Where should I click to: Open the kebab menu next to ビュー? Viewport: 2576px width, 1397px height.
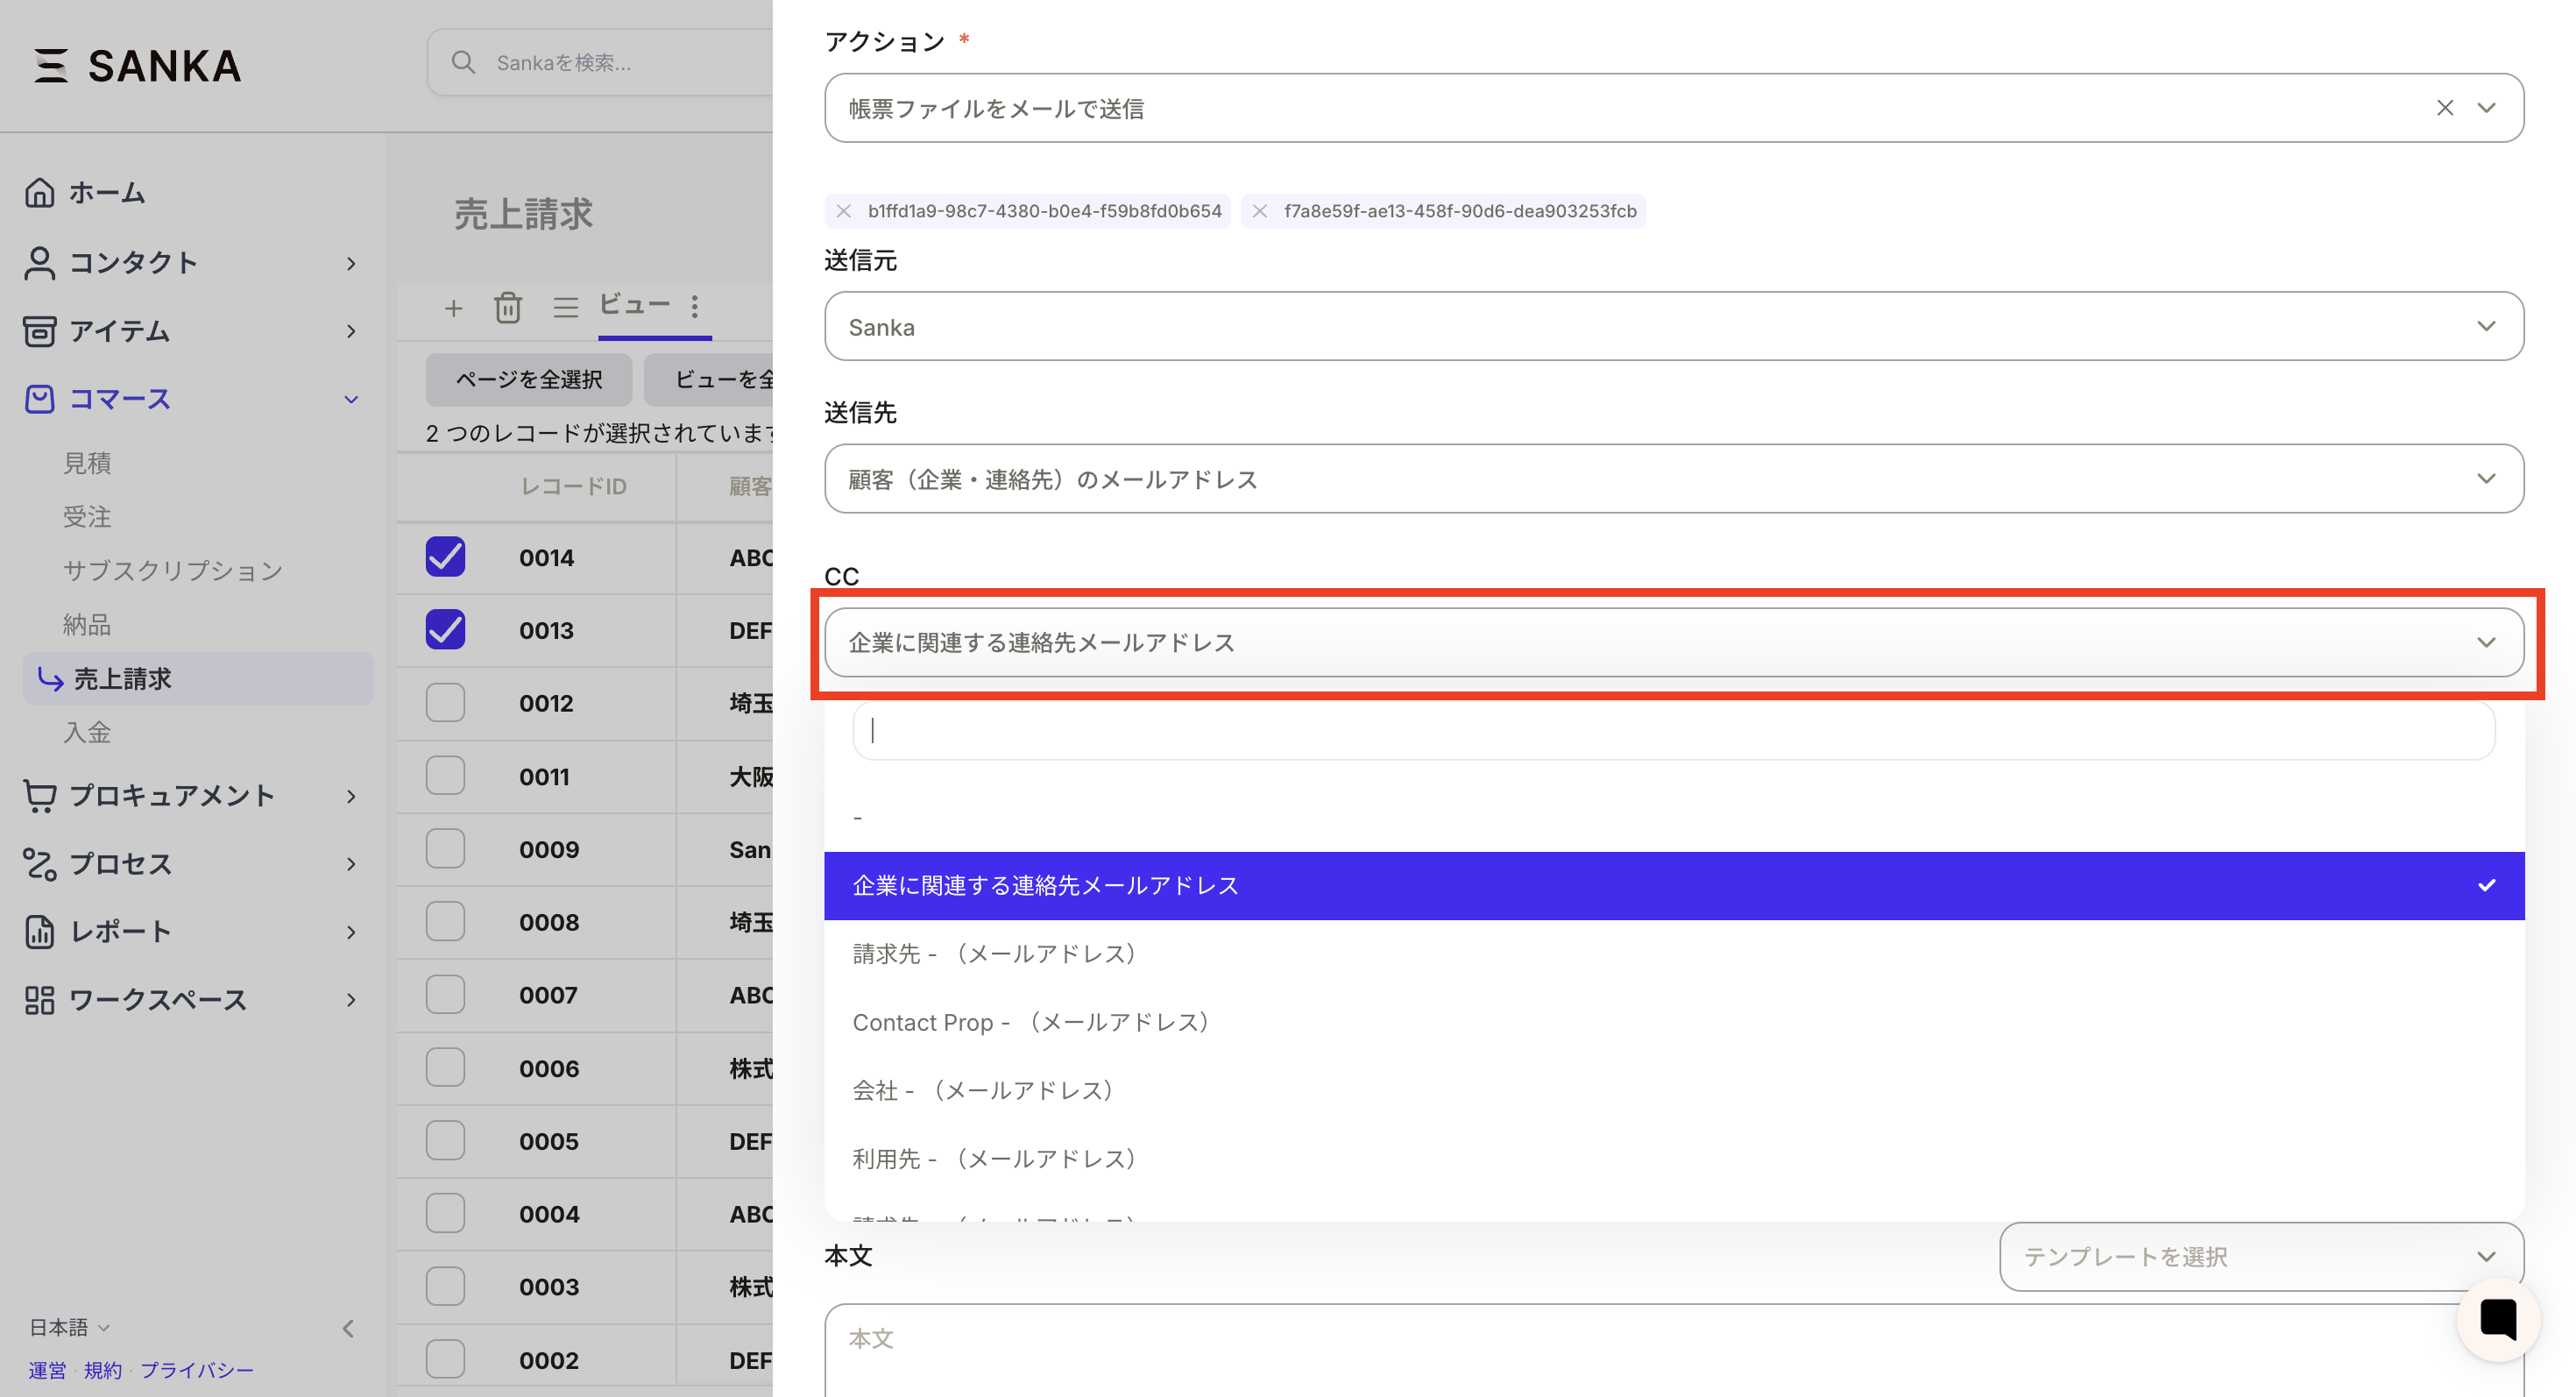pyautogui.click(x=696, y=308)
